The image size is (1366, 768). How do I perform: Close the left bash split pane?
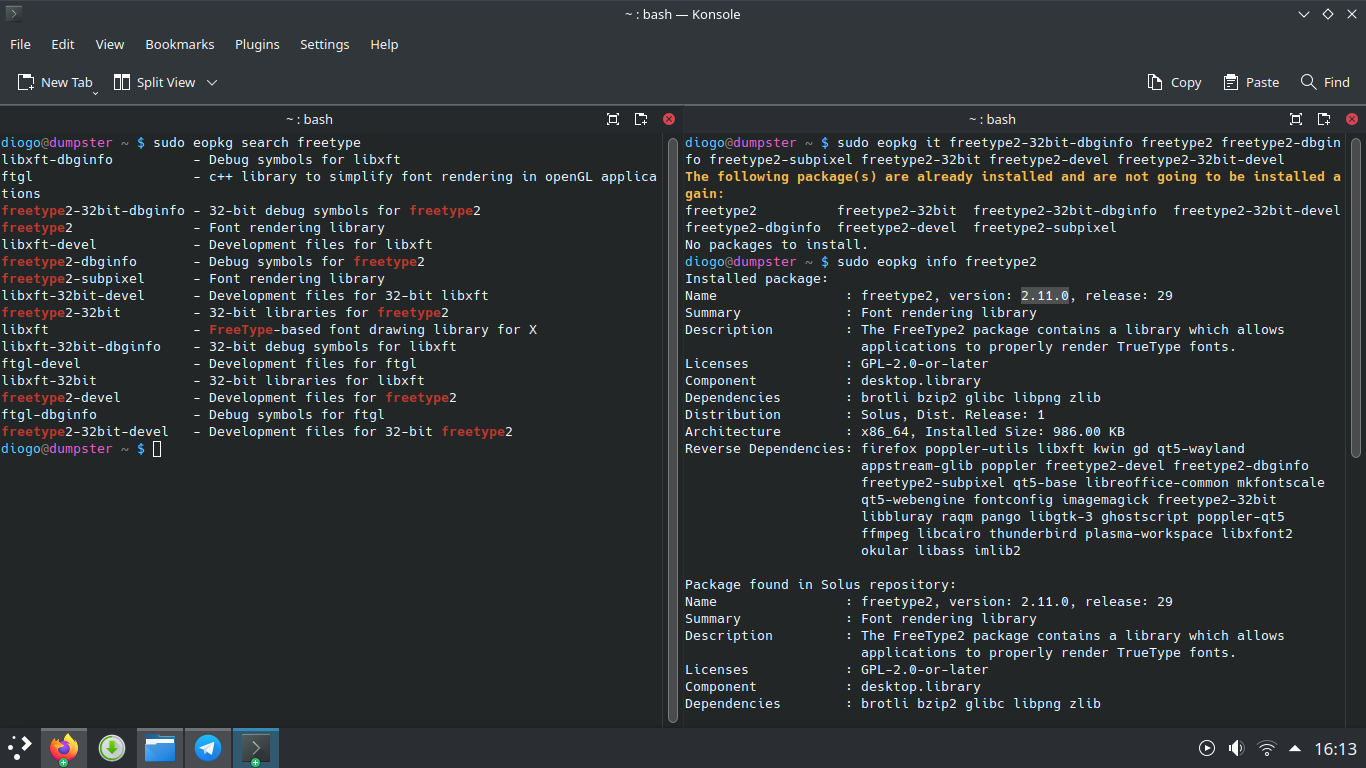669,119
